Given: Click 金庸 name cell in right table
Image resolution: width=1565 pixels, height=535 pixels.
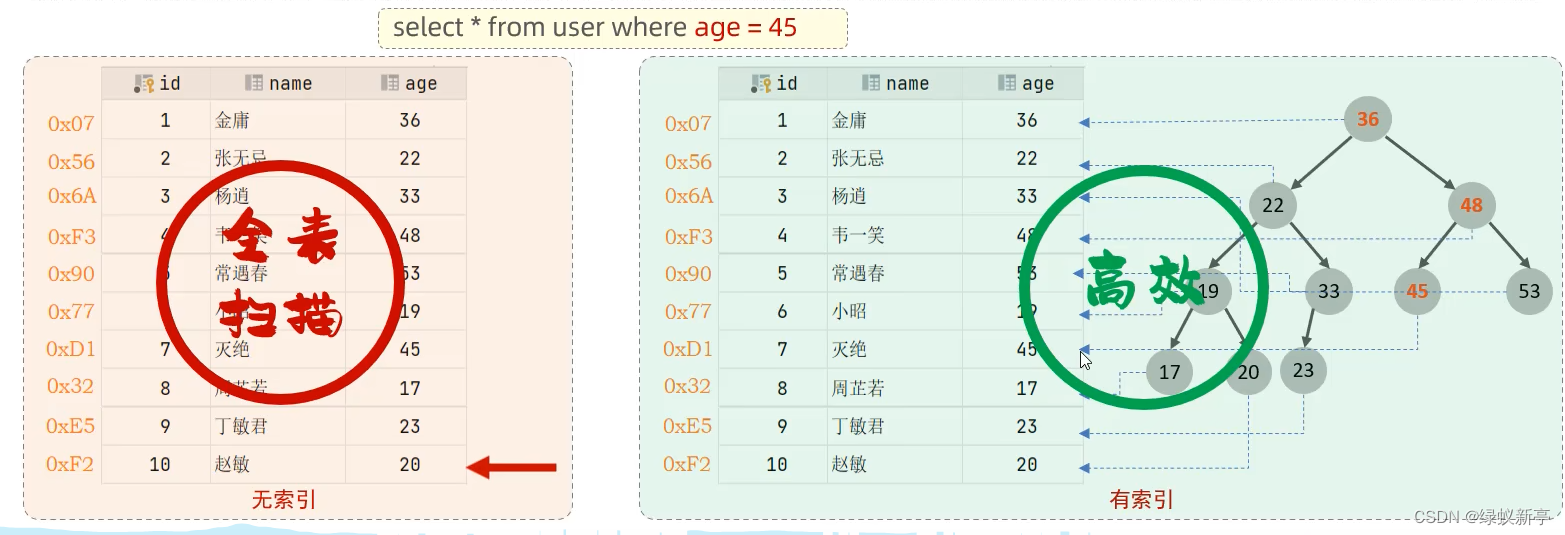Looking at the screenshot, I should click(895, 120).
